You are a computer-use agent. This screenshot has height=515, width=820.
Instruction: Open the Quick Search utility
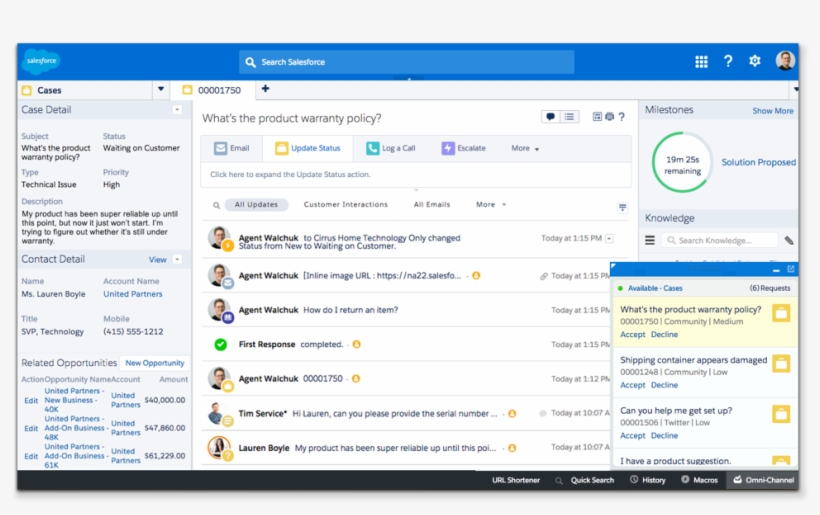pyautogui.click(x=585, y=480)
